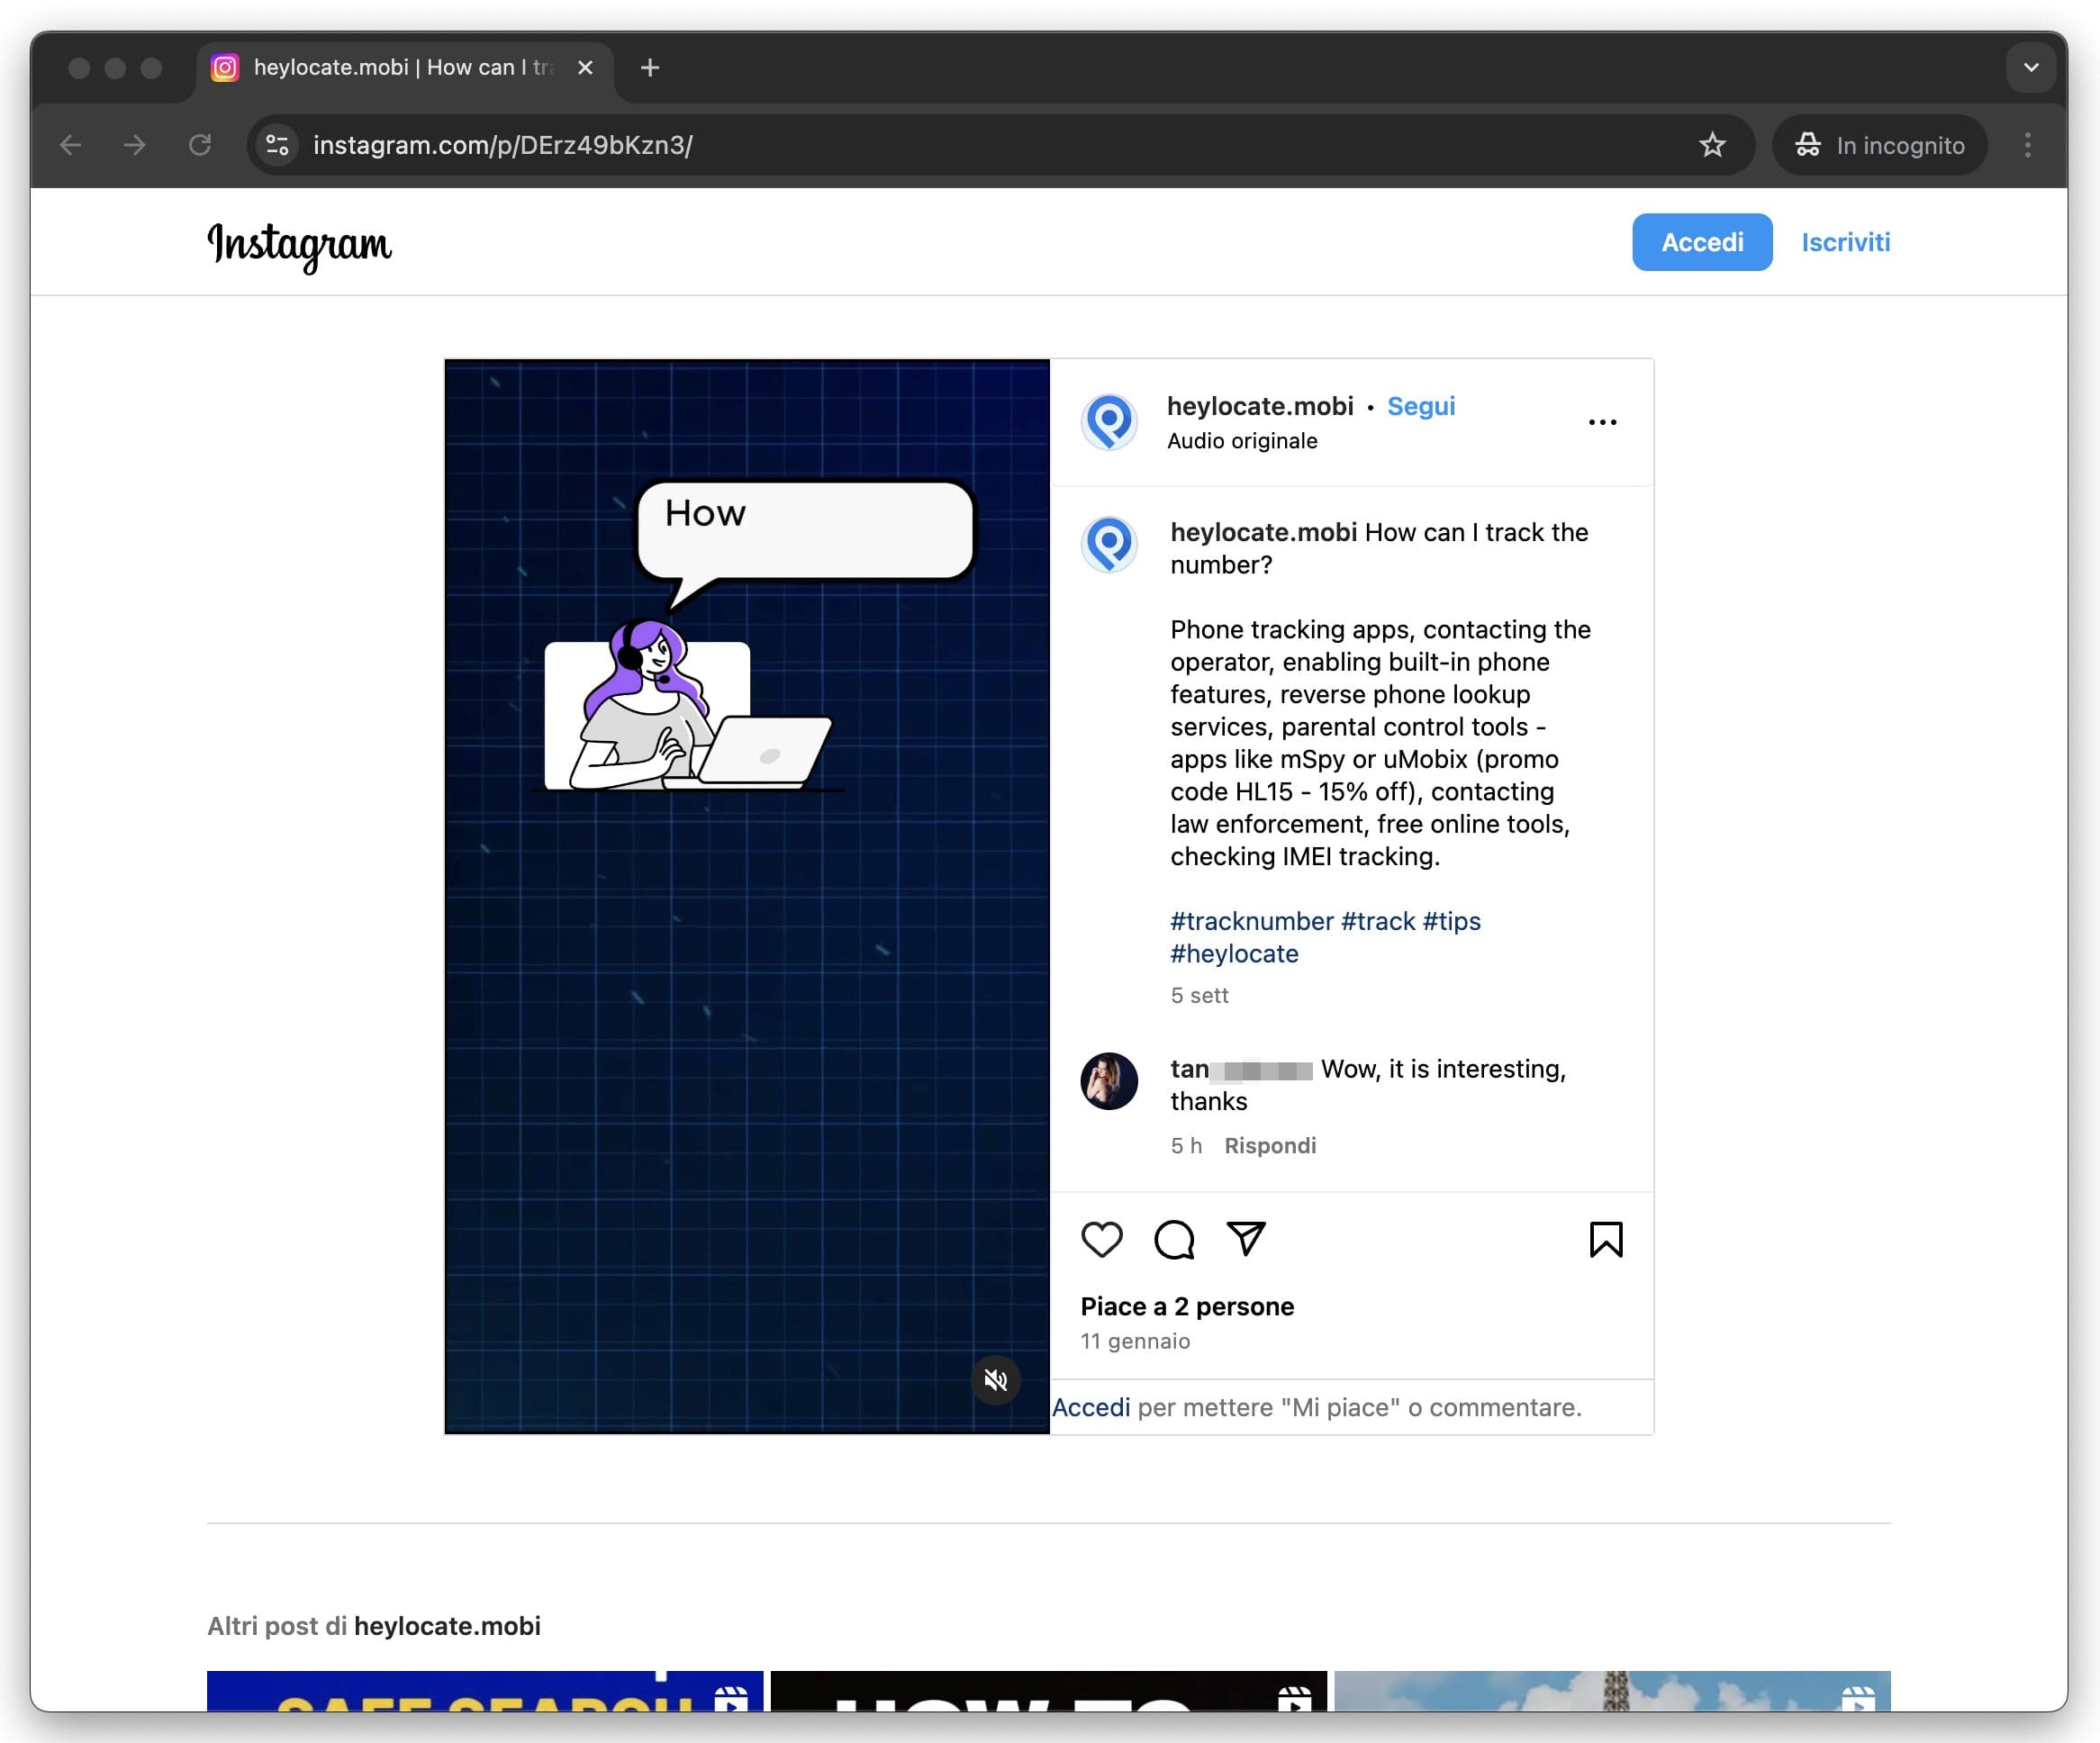Image resolution: width=2100 pixels, height=1743 pixels.
Task: Open Chrome three-dot menu
Action: (2027, 145)
